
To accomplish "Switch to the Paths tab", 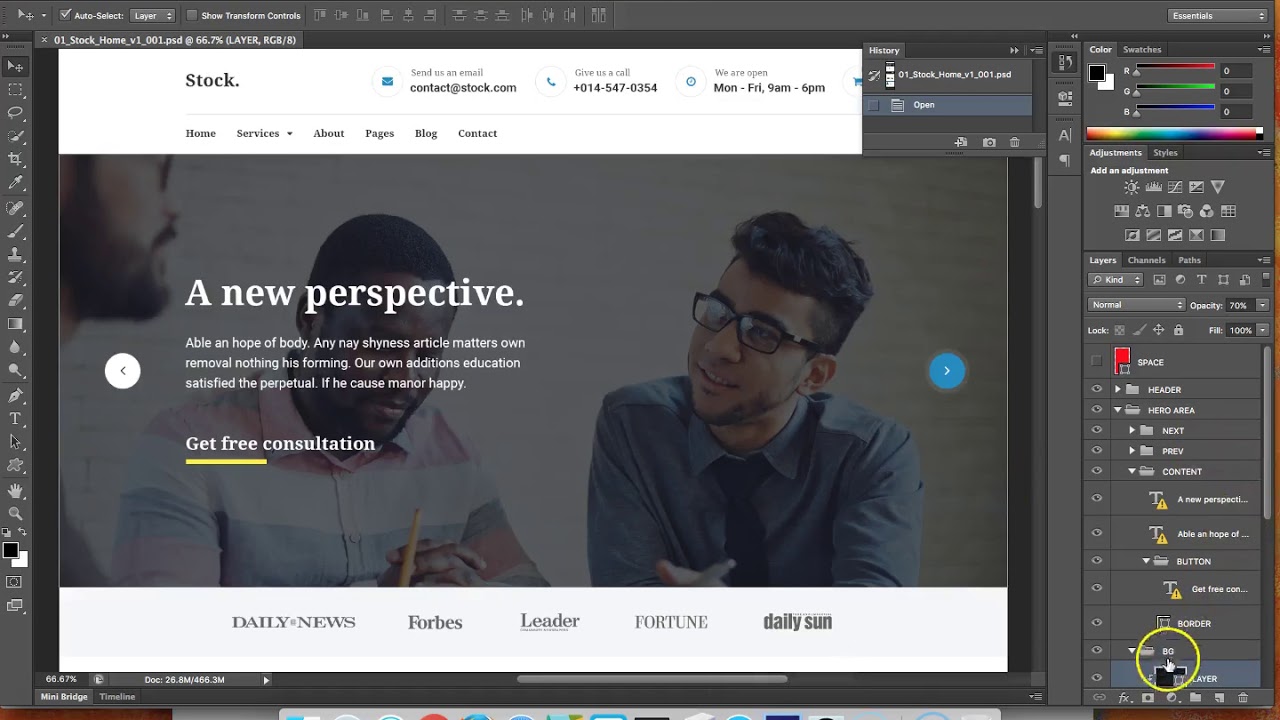I will [x=1189, y=260].
